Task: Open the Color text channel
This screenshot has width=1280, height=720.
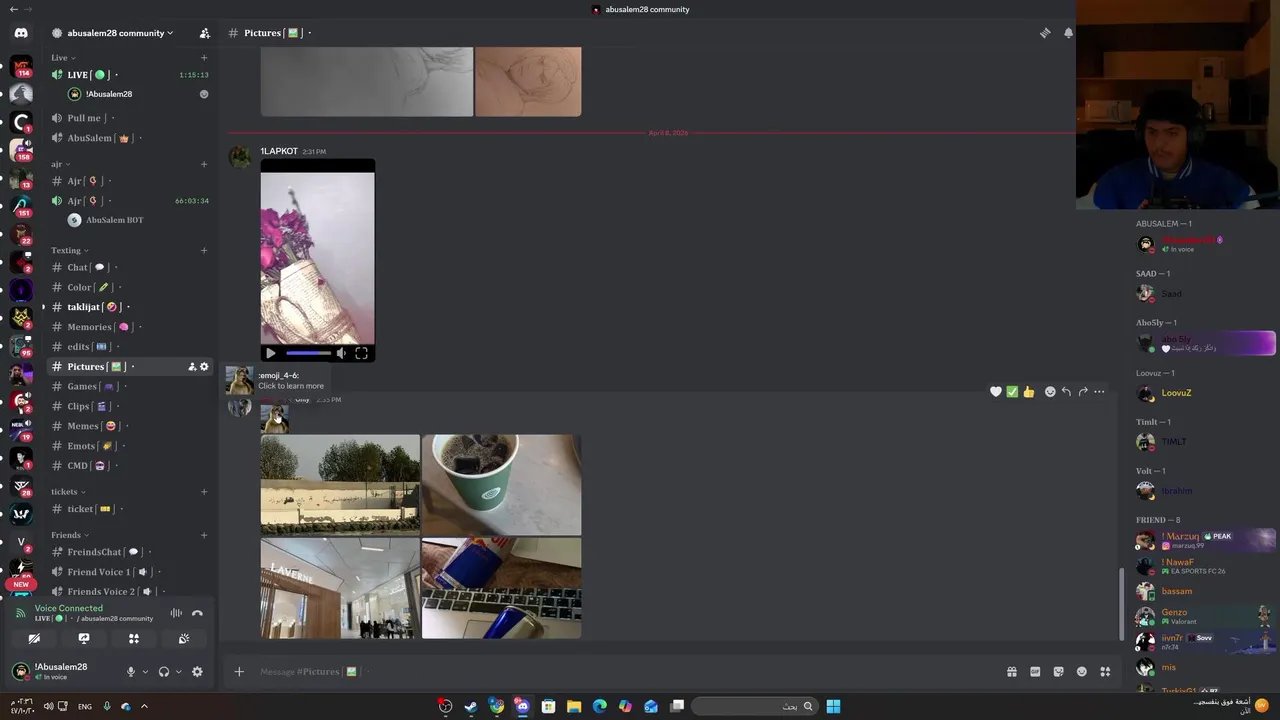Action: tap(130, 287)
